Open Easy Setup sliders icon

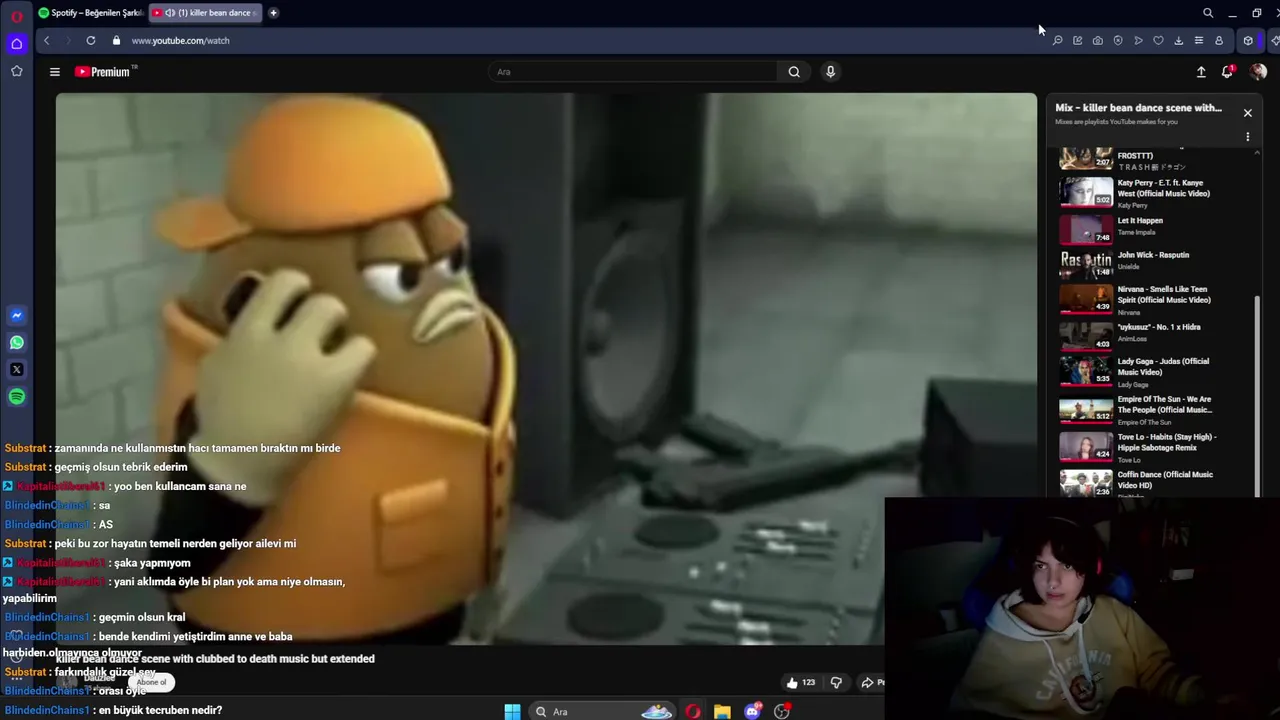(1198, 41)
